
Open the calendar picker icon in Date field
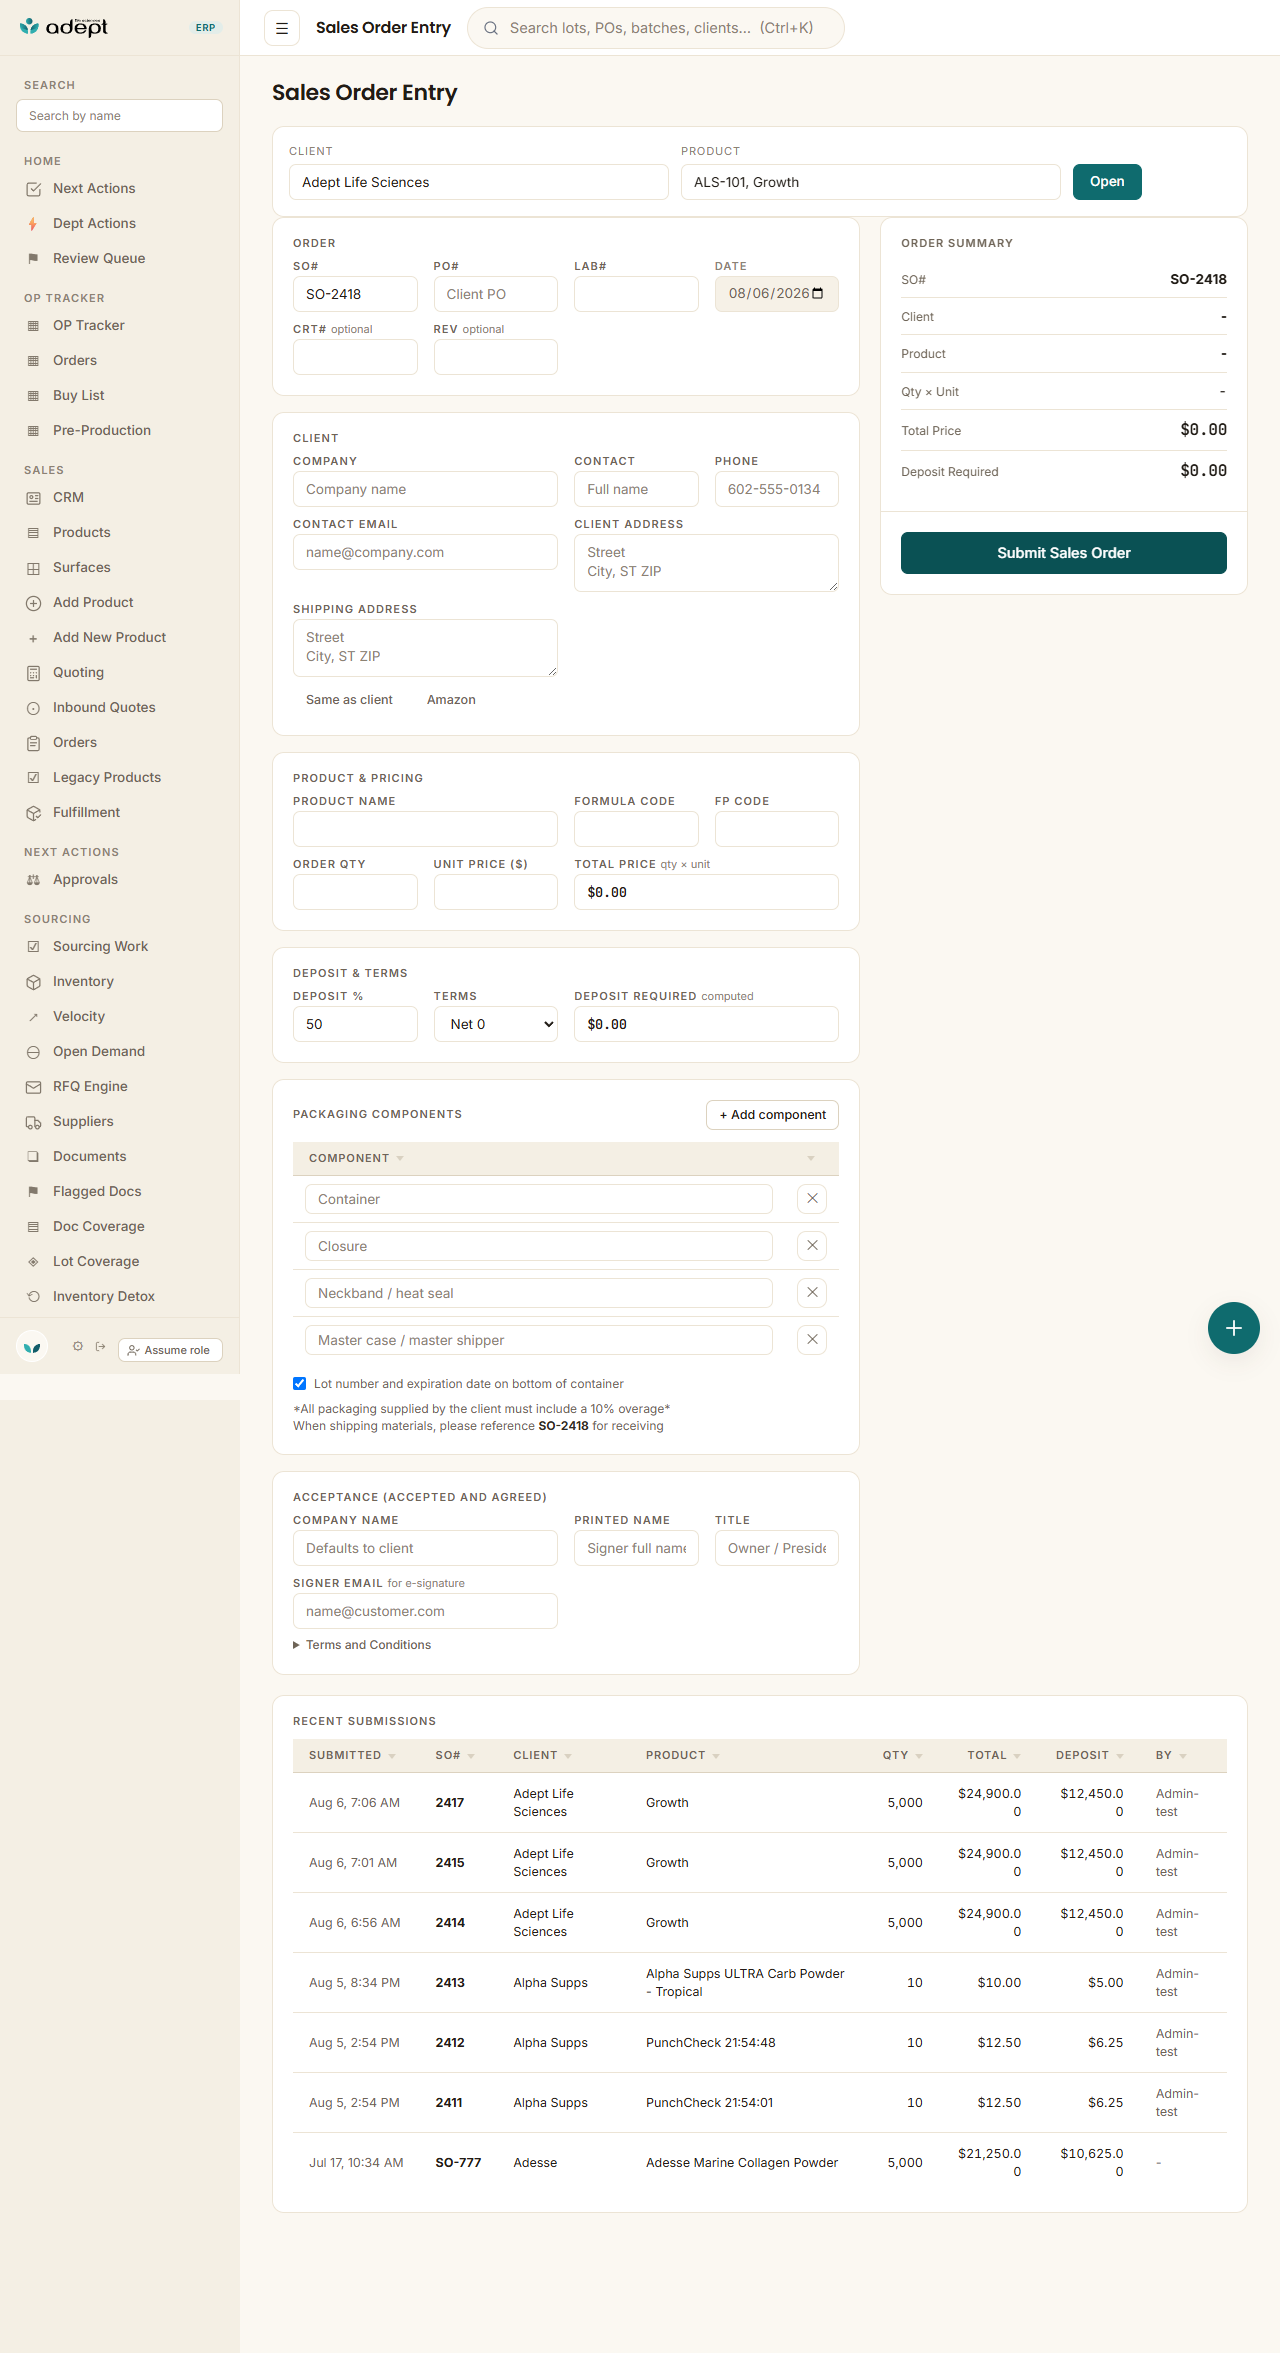[x=818, y=293]
